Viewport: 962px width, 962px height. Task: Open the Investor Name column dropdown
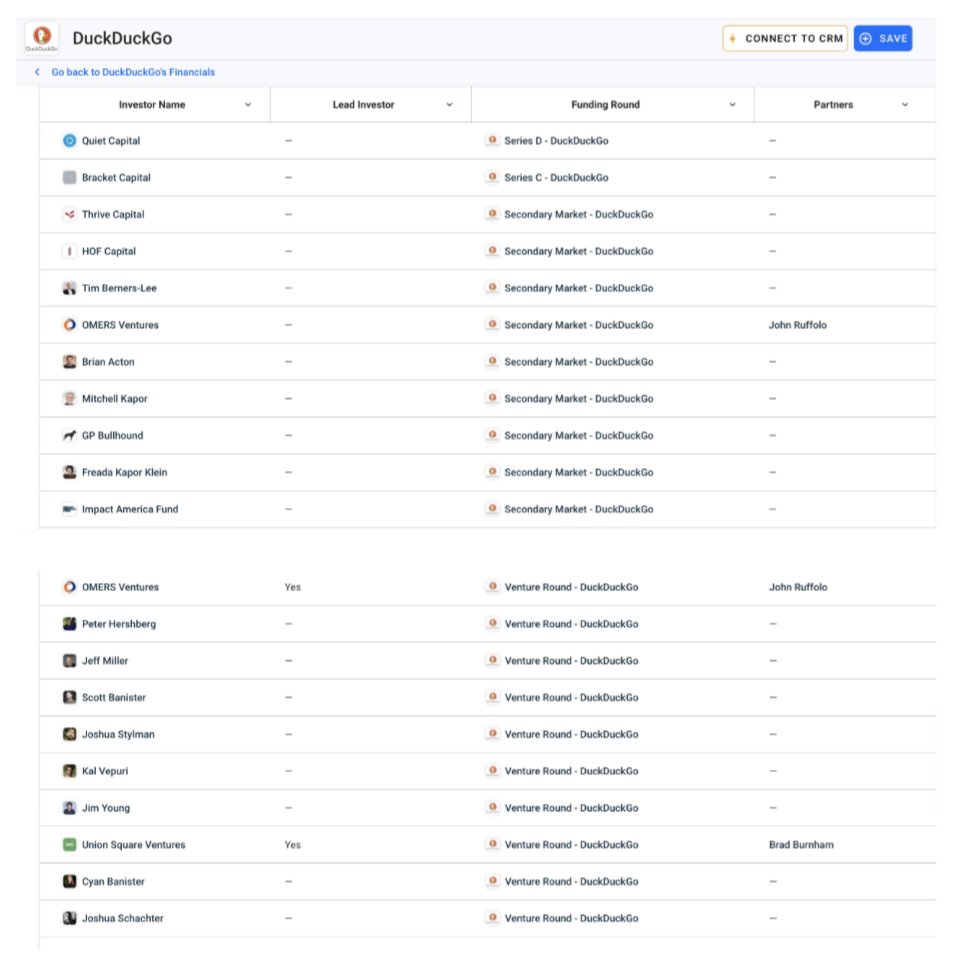point(248,105)
